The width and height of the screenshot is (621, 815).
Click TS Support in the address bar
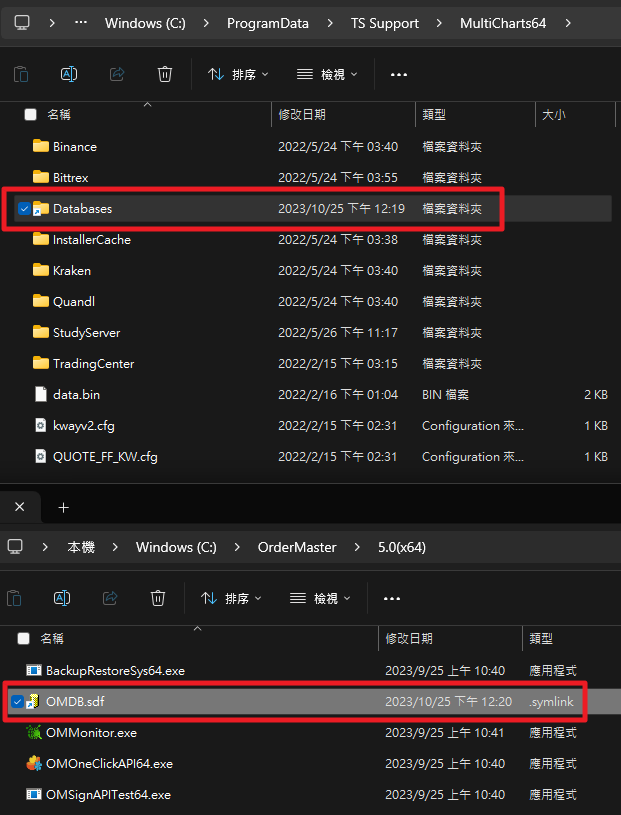click(385, 23)
